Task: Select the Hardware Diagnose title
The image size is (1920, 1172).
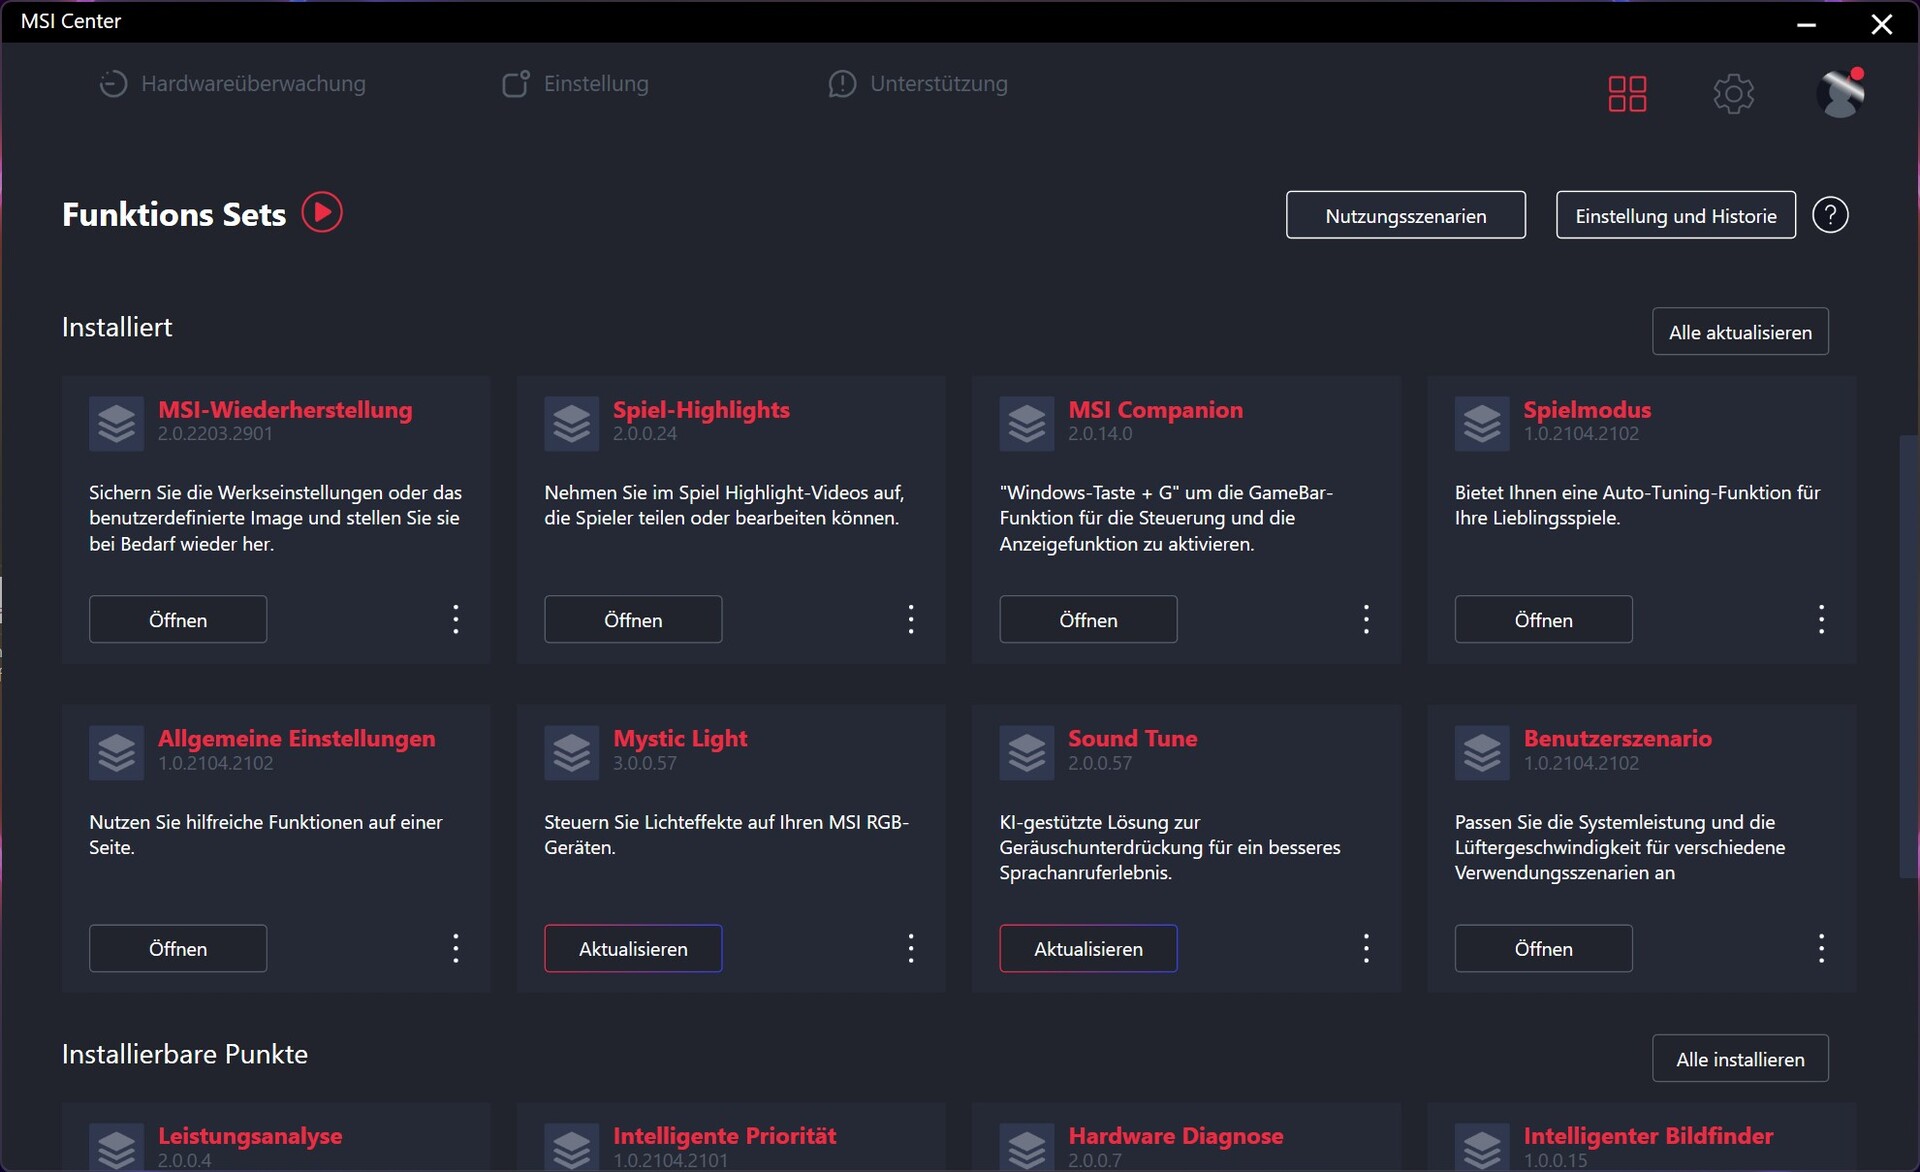Action: 1175,1136
